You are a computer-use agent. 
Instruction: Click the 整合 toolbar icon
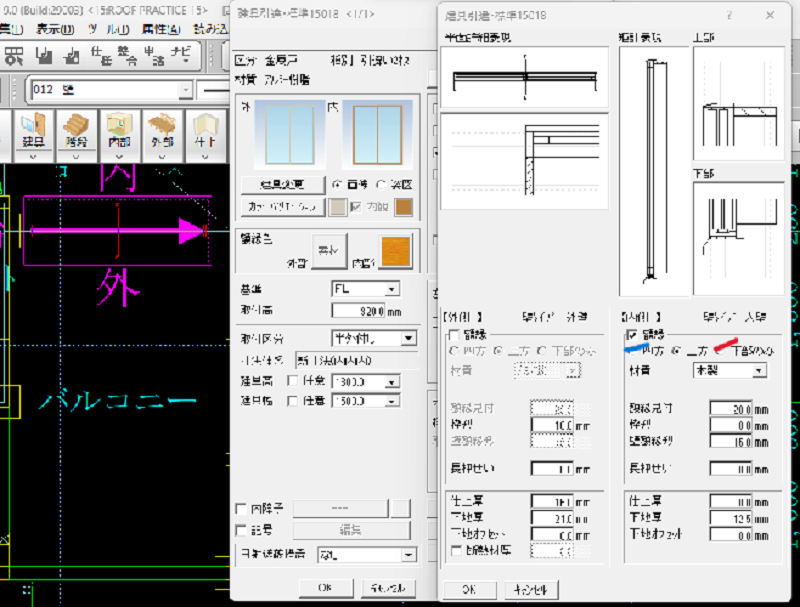[128, 56]
